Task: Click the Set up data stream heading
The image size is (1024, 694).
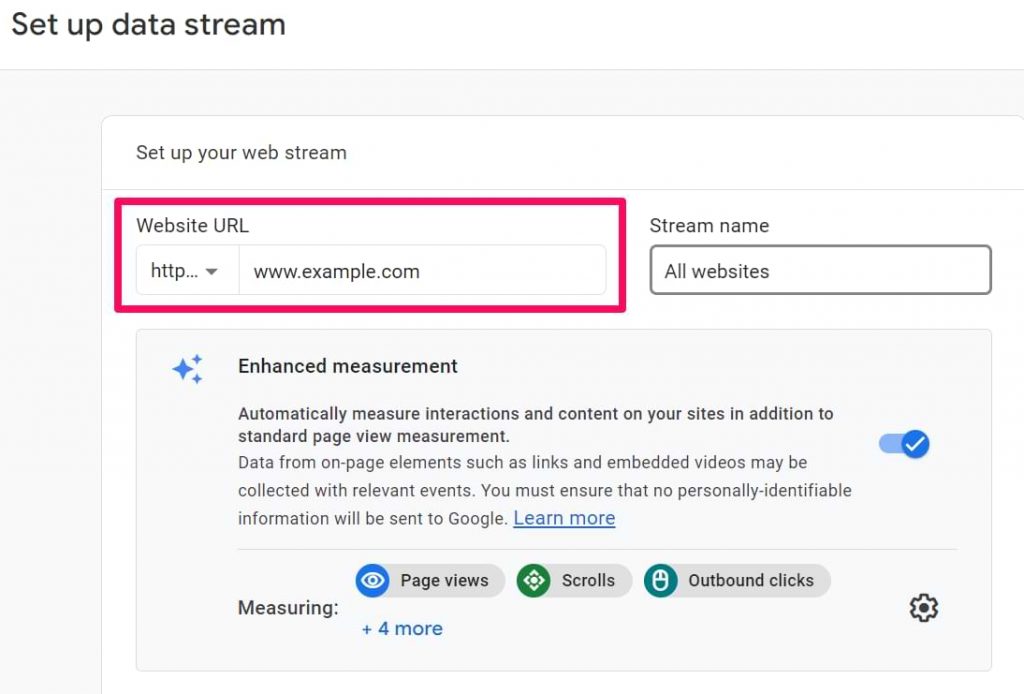Action: [x=147, y=24]
